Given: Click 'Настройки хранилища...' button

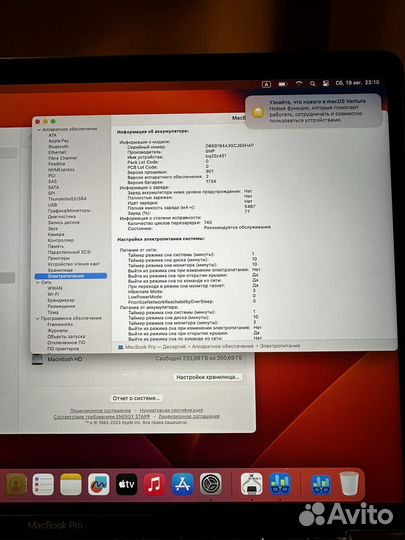Looking at the screenshot, I should [x=208, y=377].
